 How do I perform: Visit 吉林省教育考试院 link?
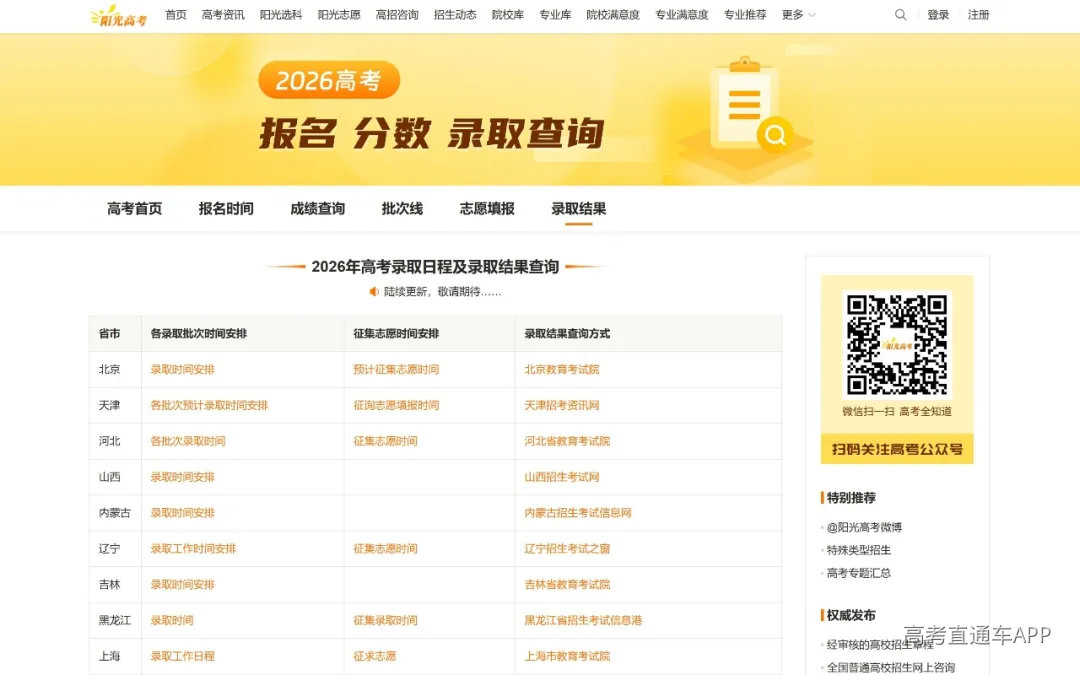(x=567, y=584)
